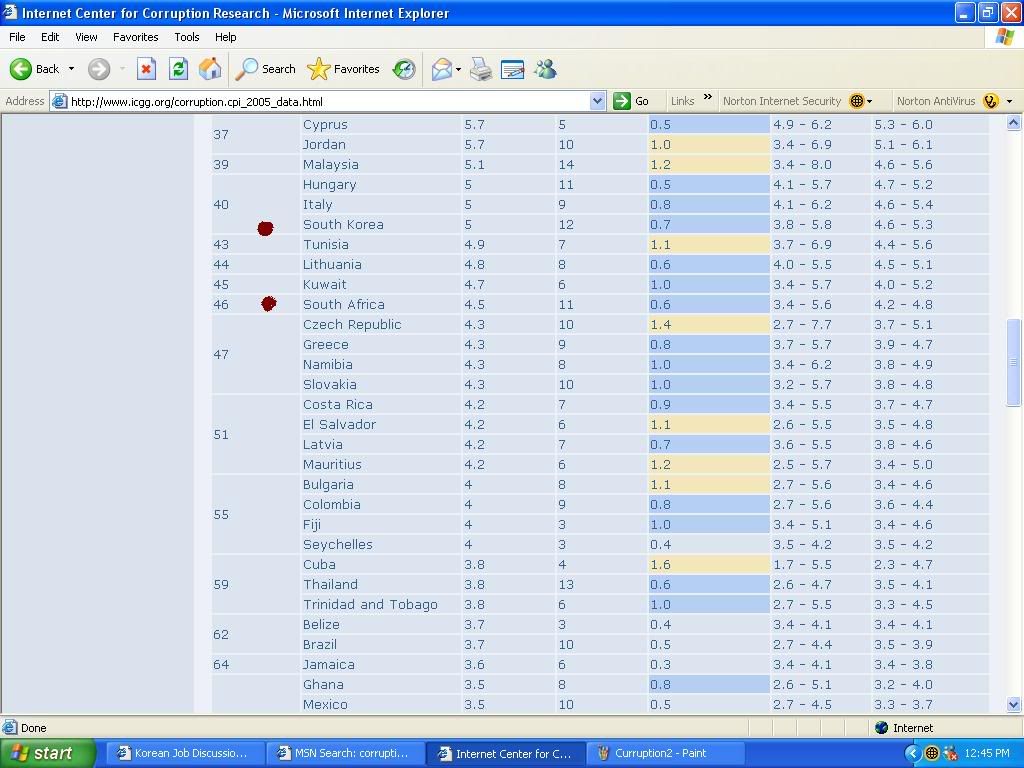The image size is (1024, 768).
Task: Expand the Norton Internet Security dropdown
Action: 869,101
